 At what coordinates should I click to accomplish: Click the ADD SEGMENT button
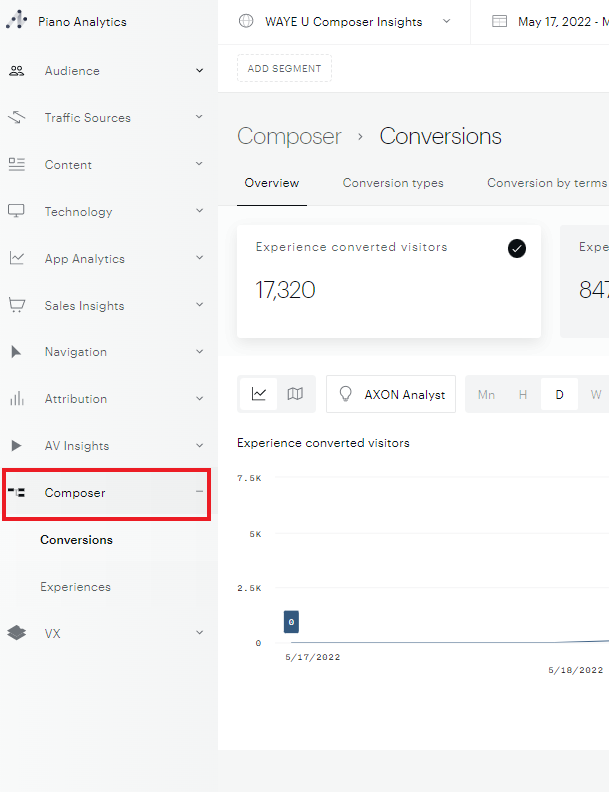pyautogui.click(x=284, y=68)
